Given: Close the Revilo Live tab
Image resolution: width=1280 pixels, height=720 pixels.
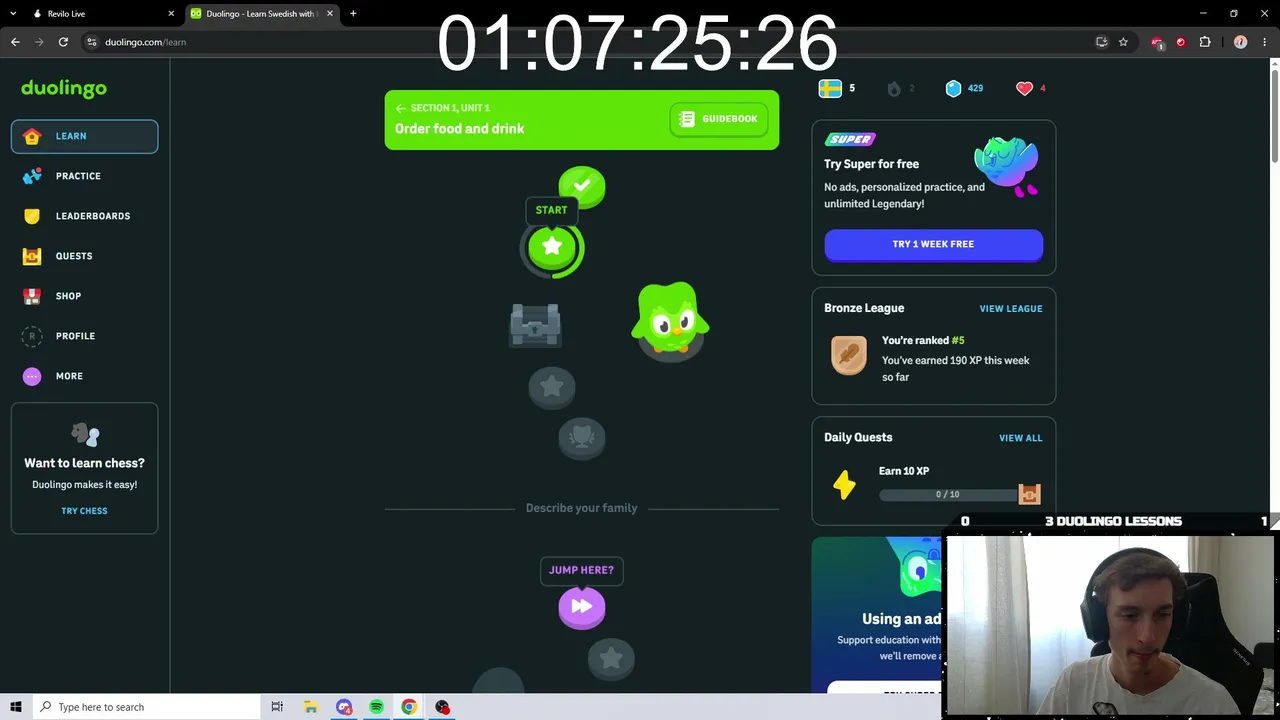Looking at the screenshot, I should (171, 14).
